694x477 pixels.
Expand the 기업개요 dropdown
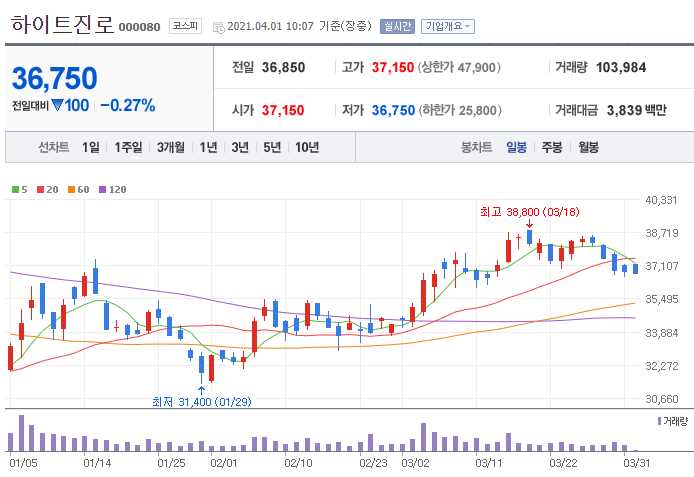point(448,26)
